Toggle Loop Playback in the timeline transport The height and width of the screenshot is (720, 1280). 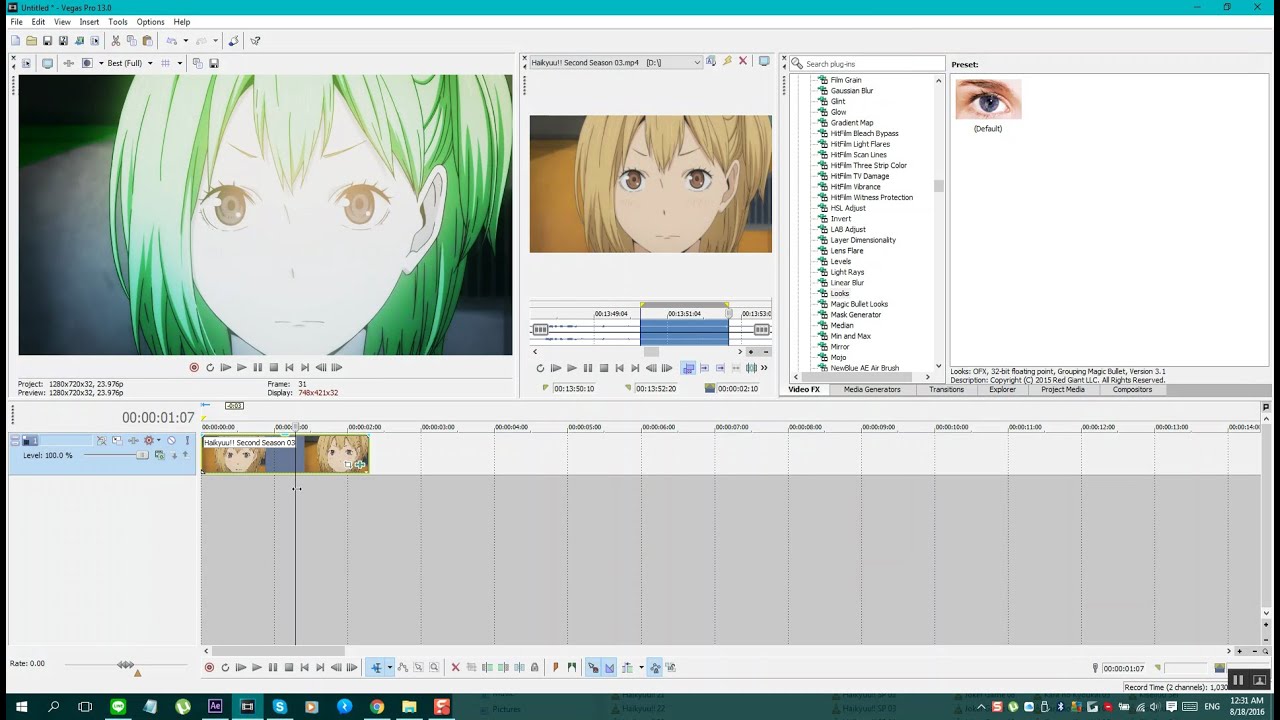(225, 667)
